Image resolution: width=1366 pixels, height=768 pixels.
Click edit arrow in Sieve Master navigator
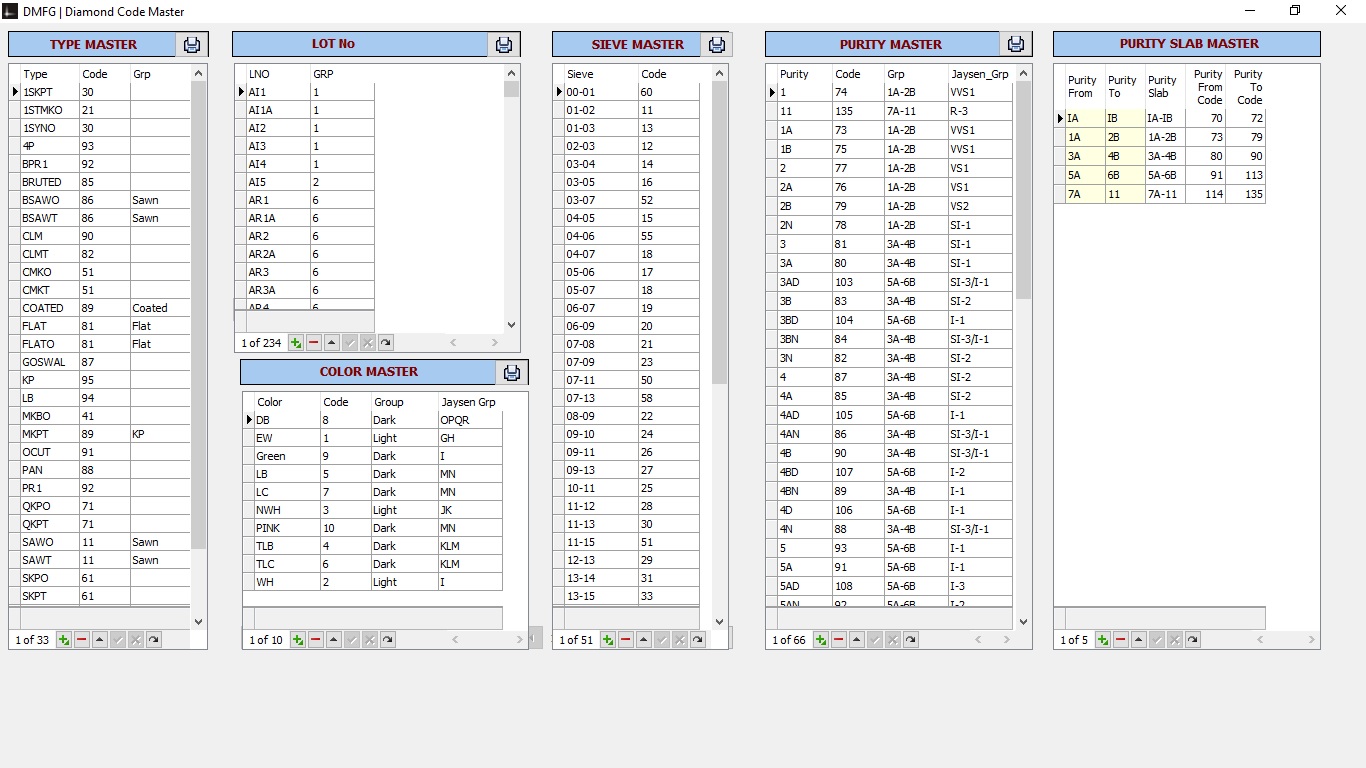click(x=644, y=640)
